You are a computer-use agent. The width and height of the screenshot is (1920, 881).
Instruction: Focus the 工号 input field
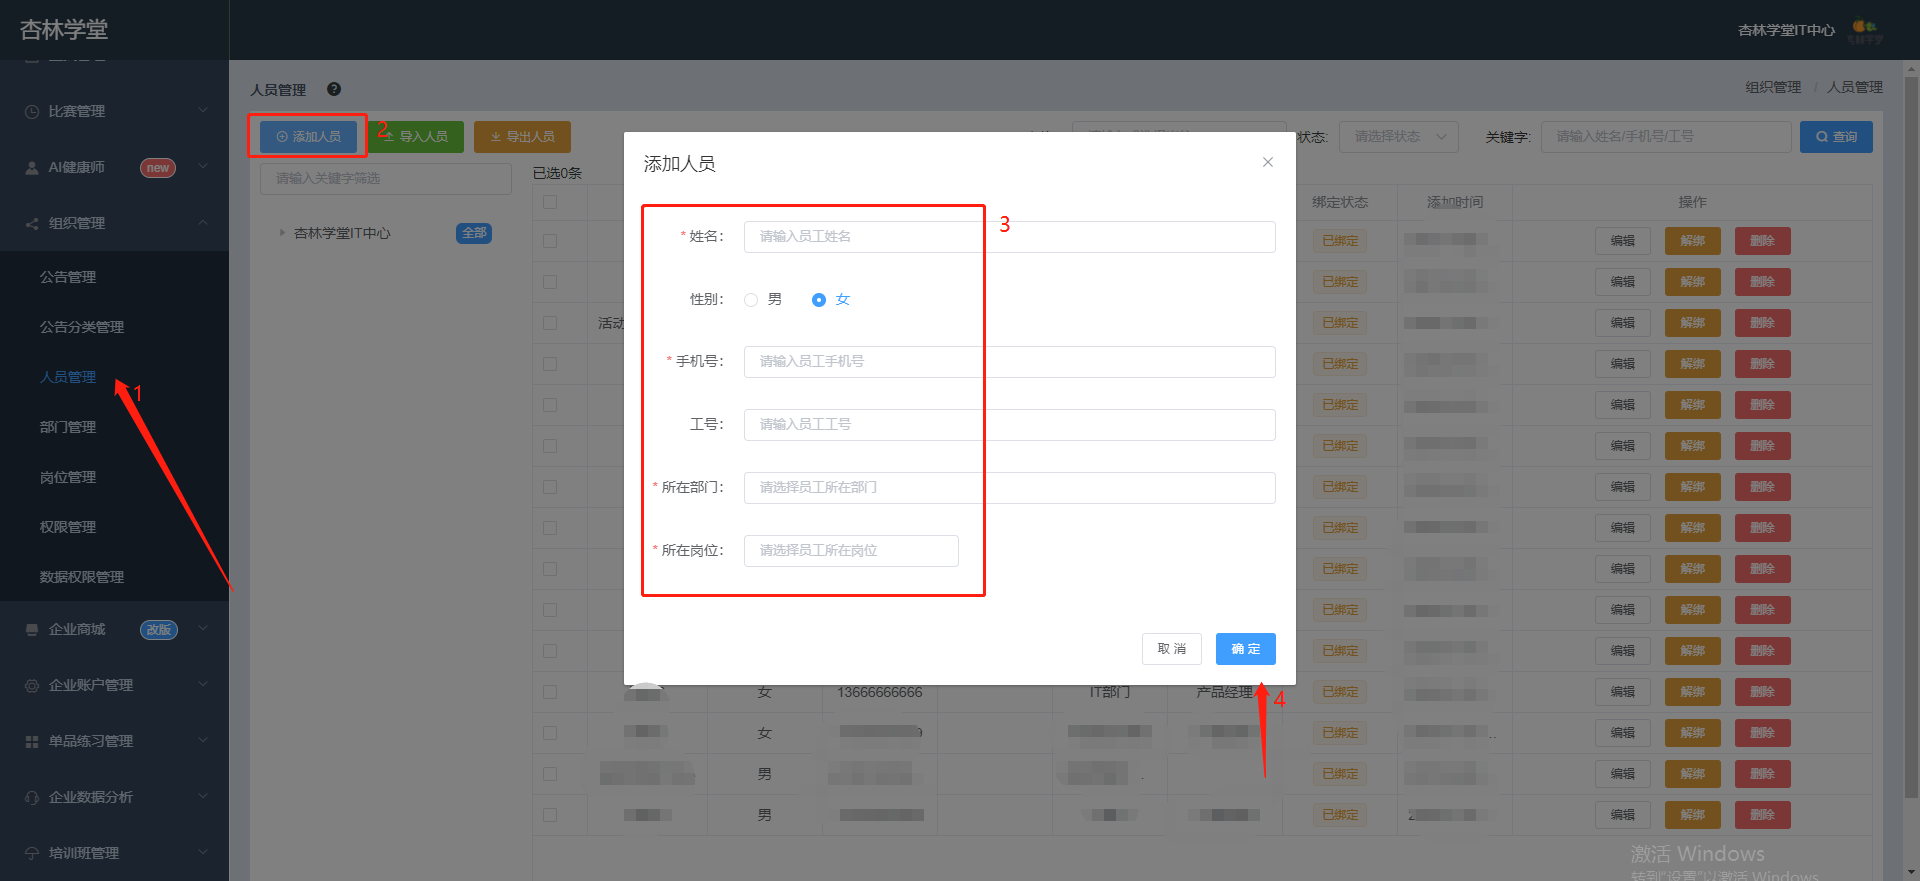coord(1010,425)
